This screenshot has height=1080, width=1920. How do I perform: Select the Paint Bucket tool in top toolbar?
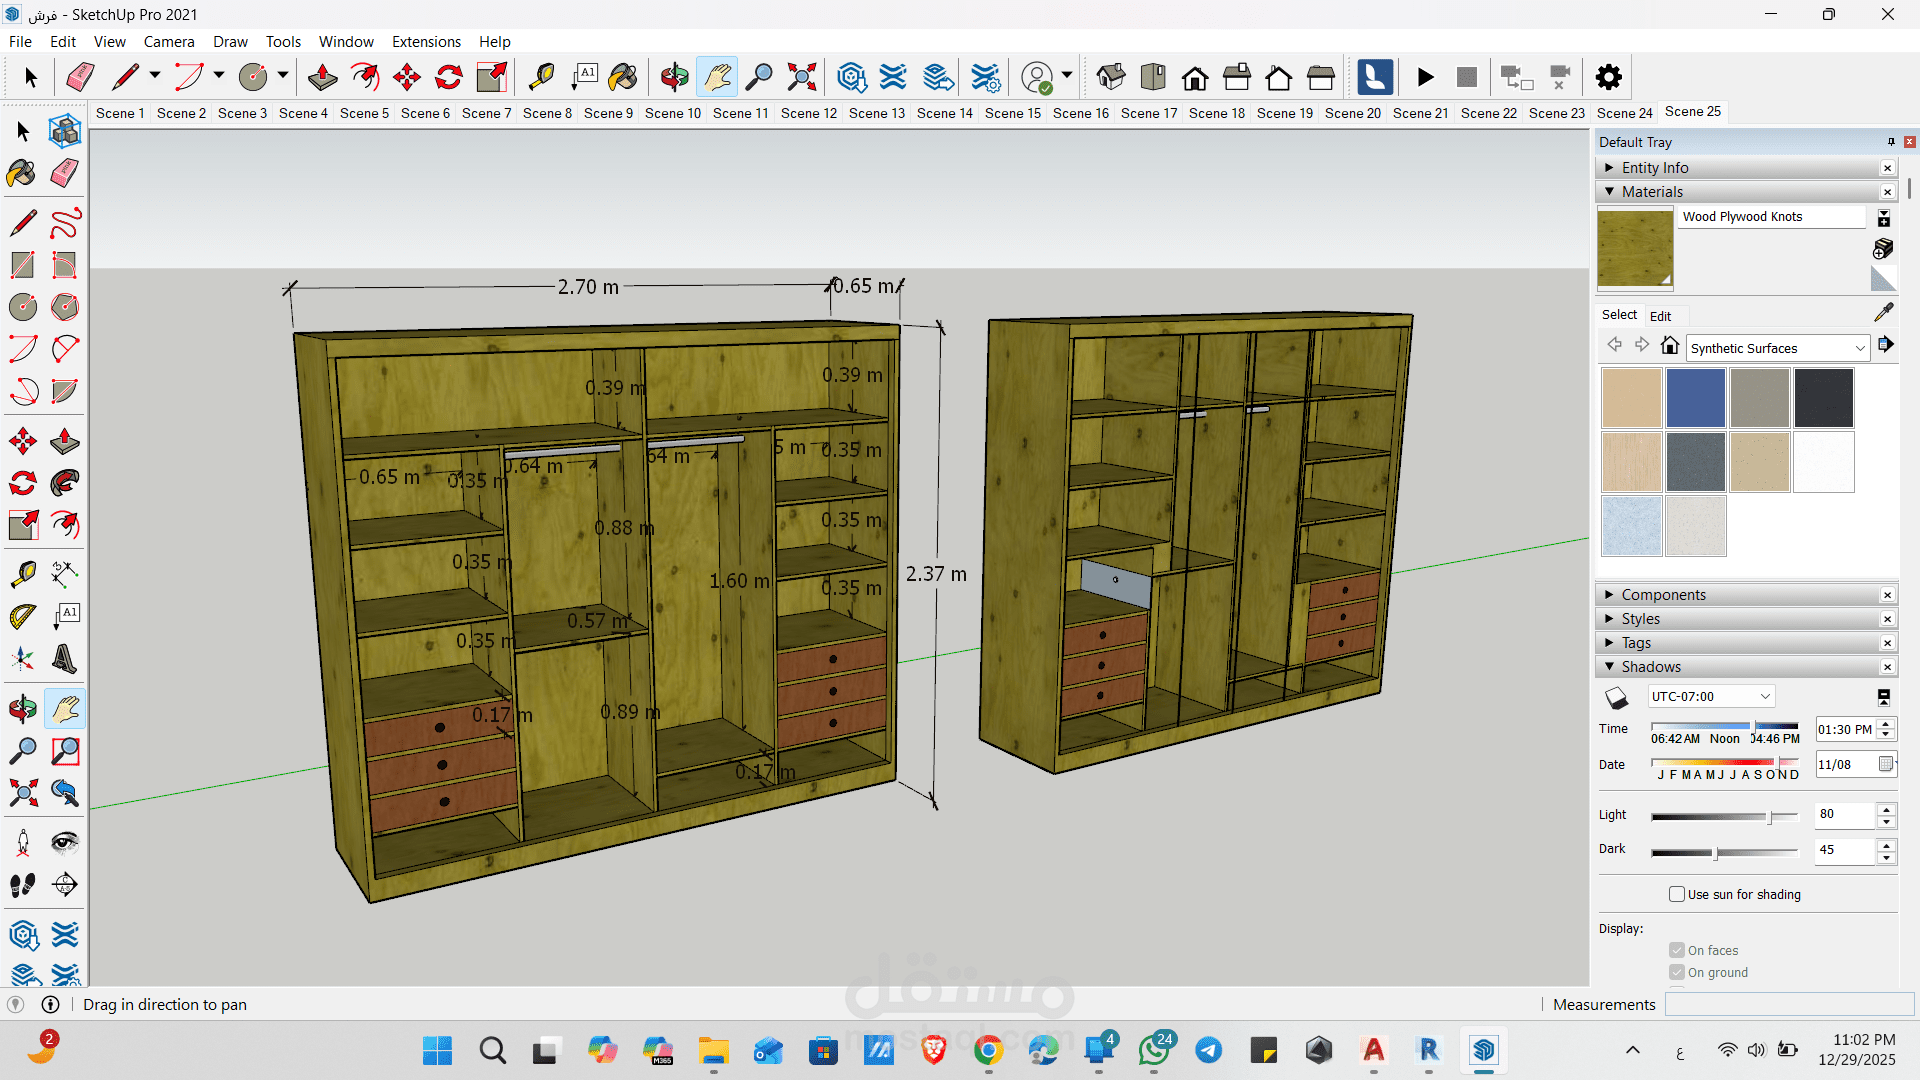tap(622, 77)
